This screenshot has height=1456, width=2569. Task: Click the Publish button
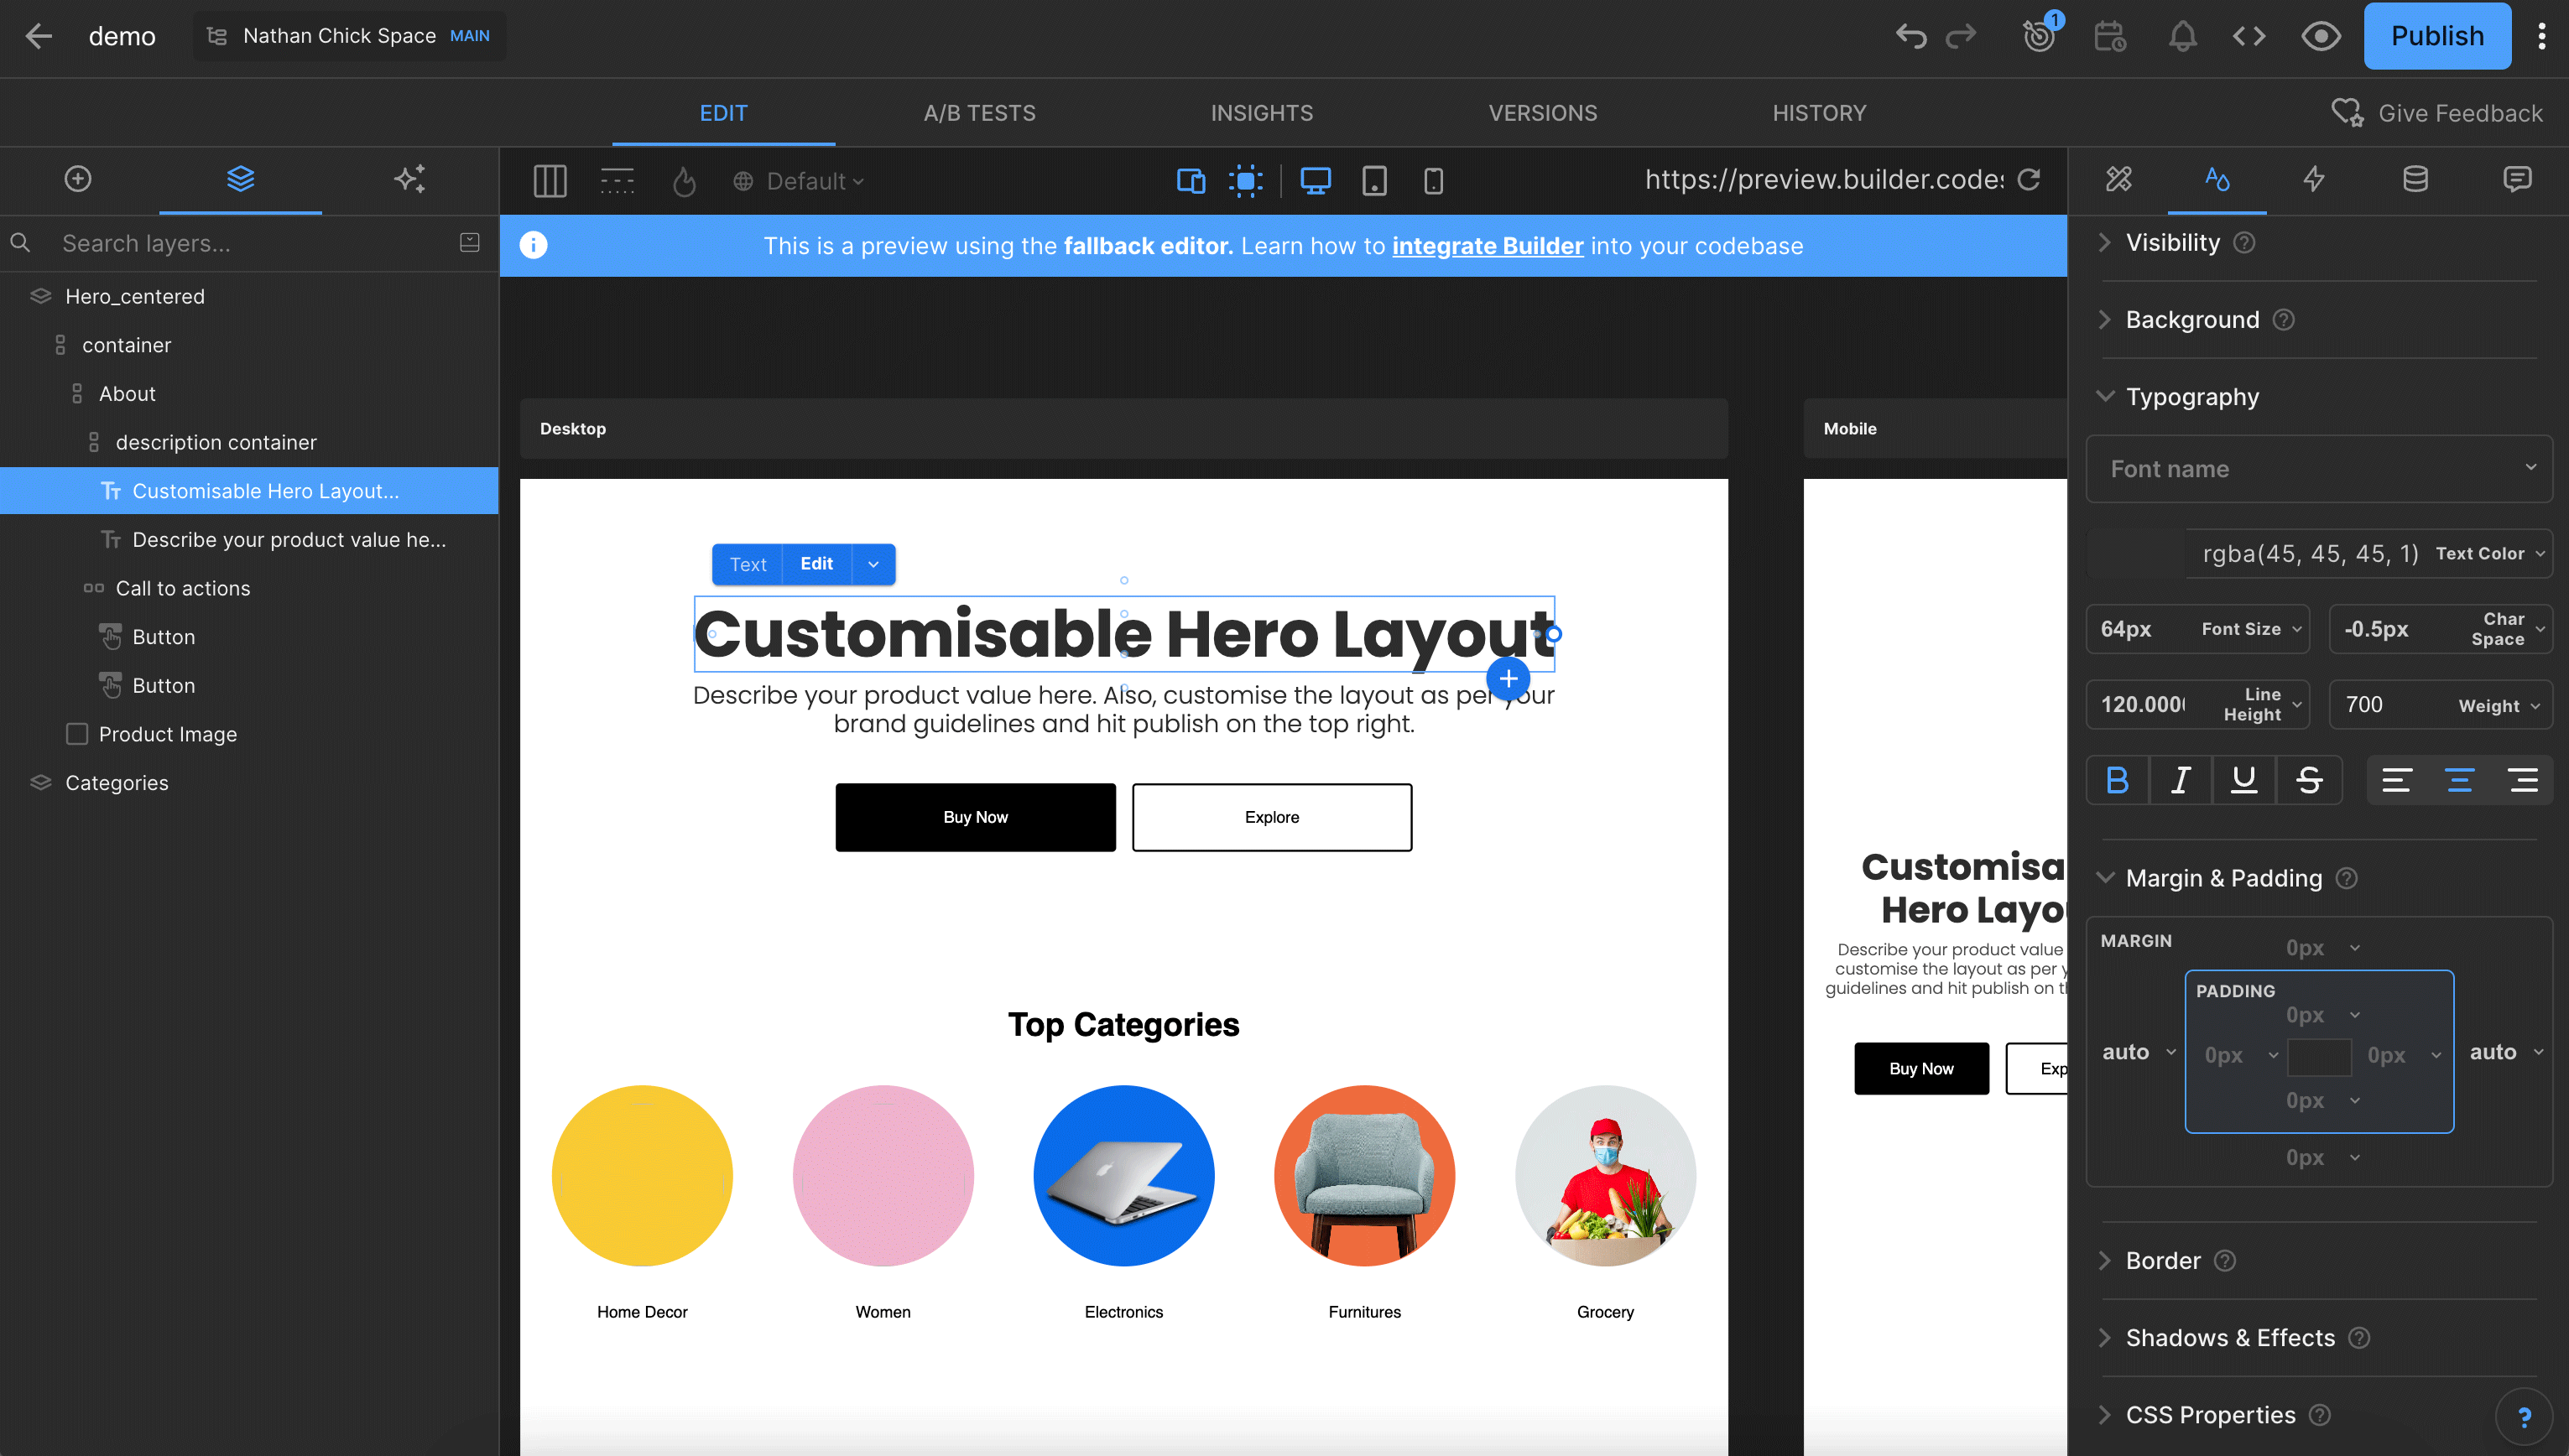(2437, 36)
